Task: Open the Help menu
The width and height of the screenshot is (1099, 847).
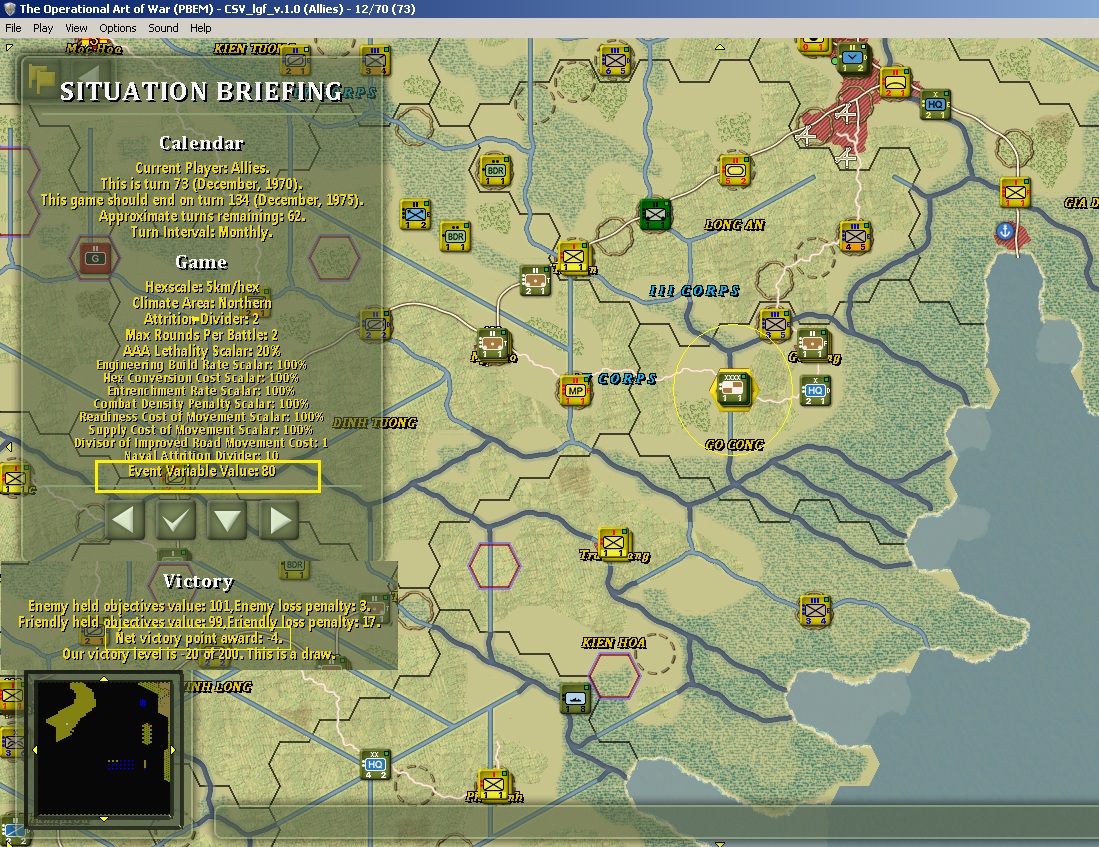Action: [200, 28]
